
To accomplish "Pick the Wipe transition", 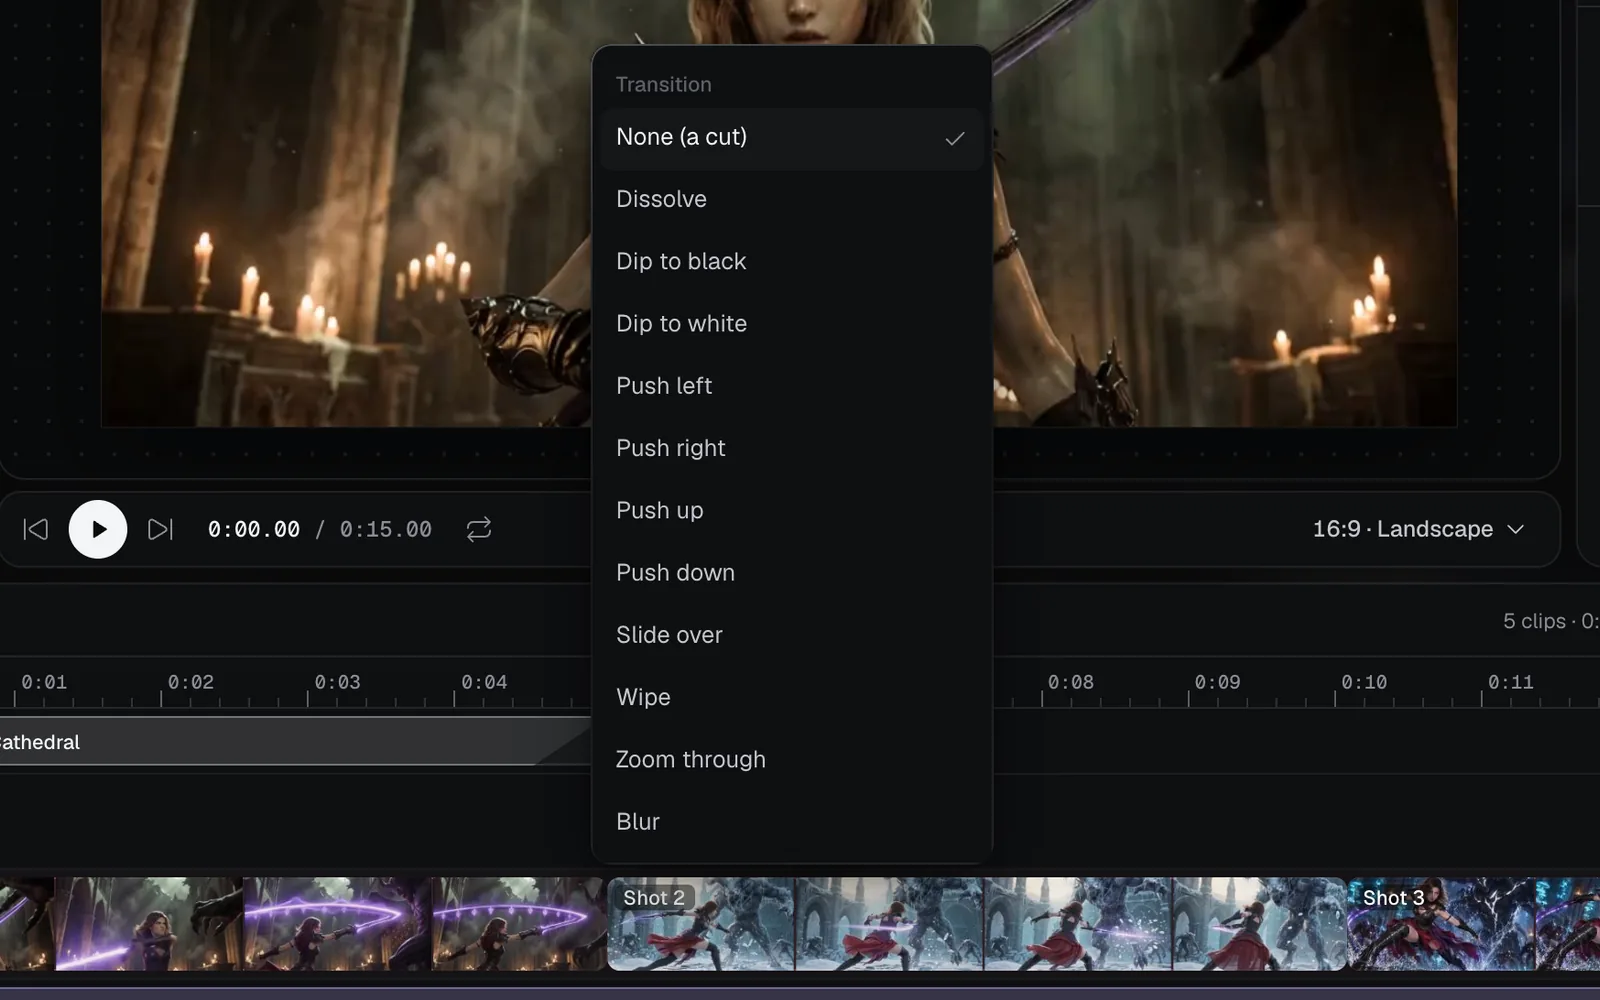I will [792, 697].
